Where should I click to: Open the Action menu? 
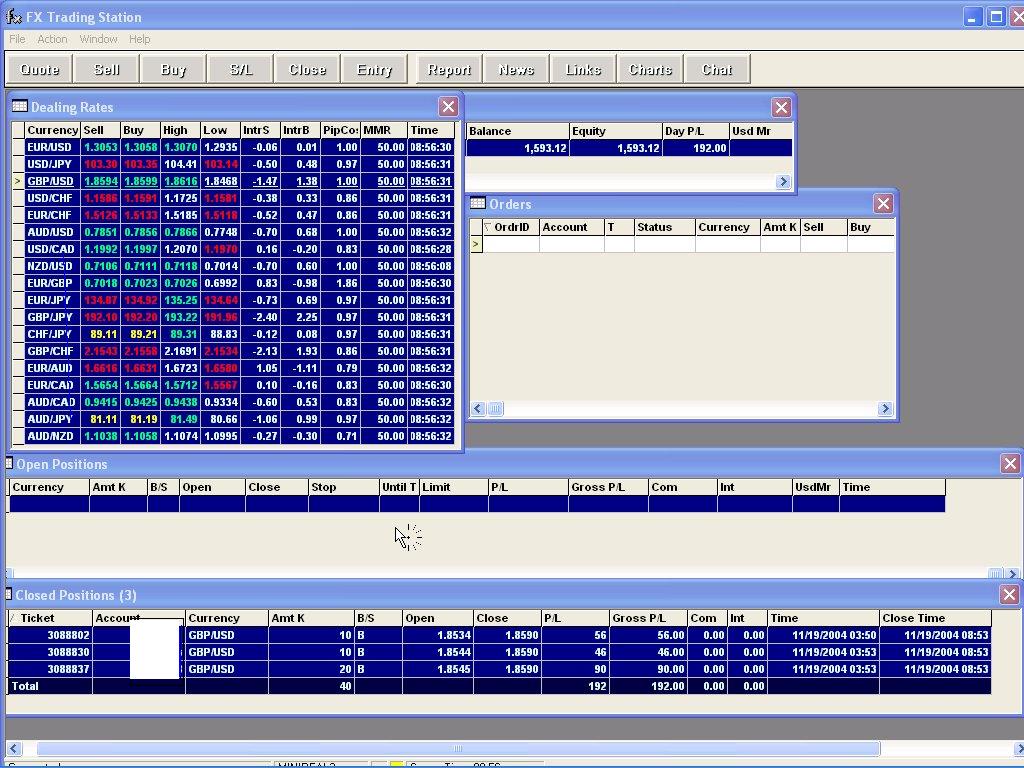pos(52,39)
